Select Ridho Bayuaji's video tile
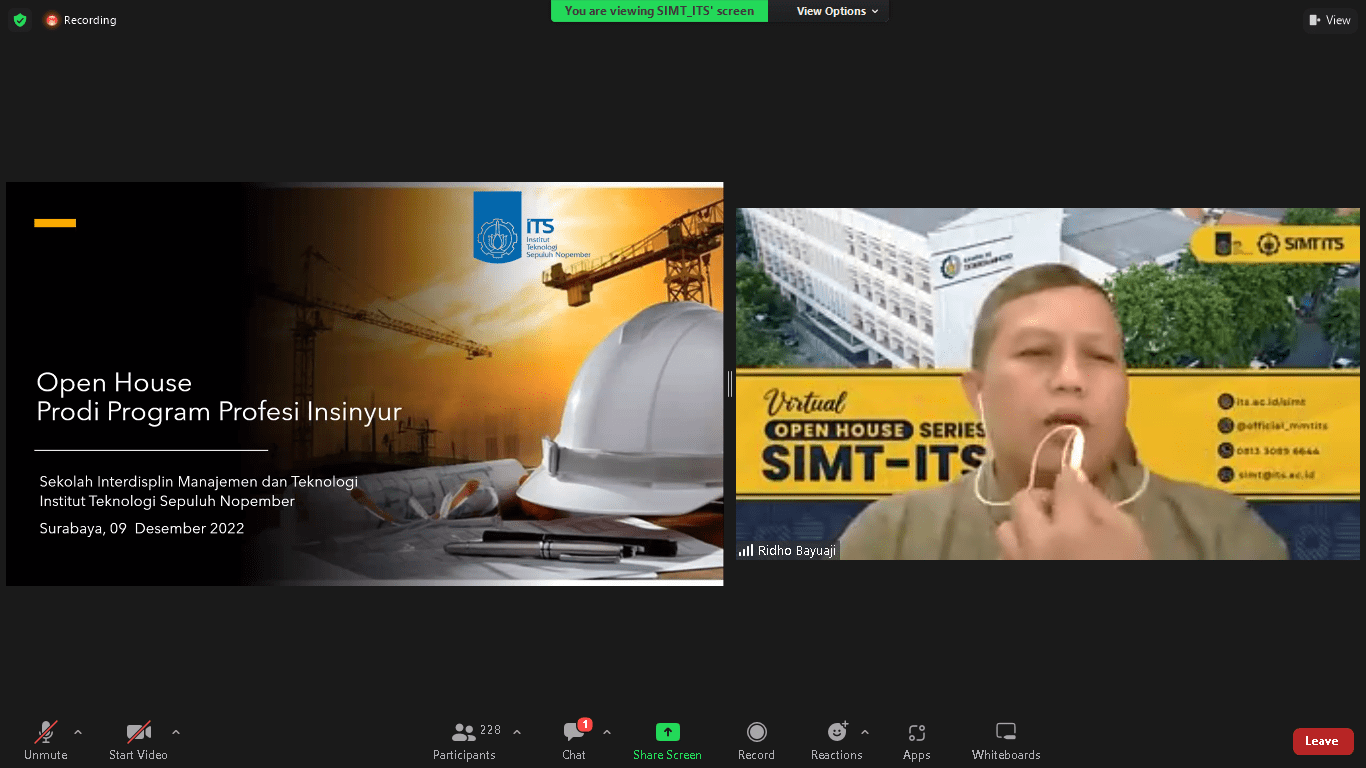 click(x=1047, y=384)
